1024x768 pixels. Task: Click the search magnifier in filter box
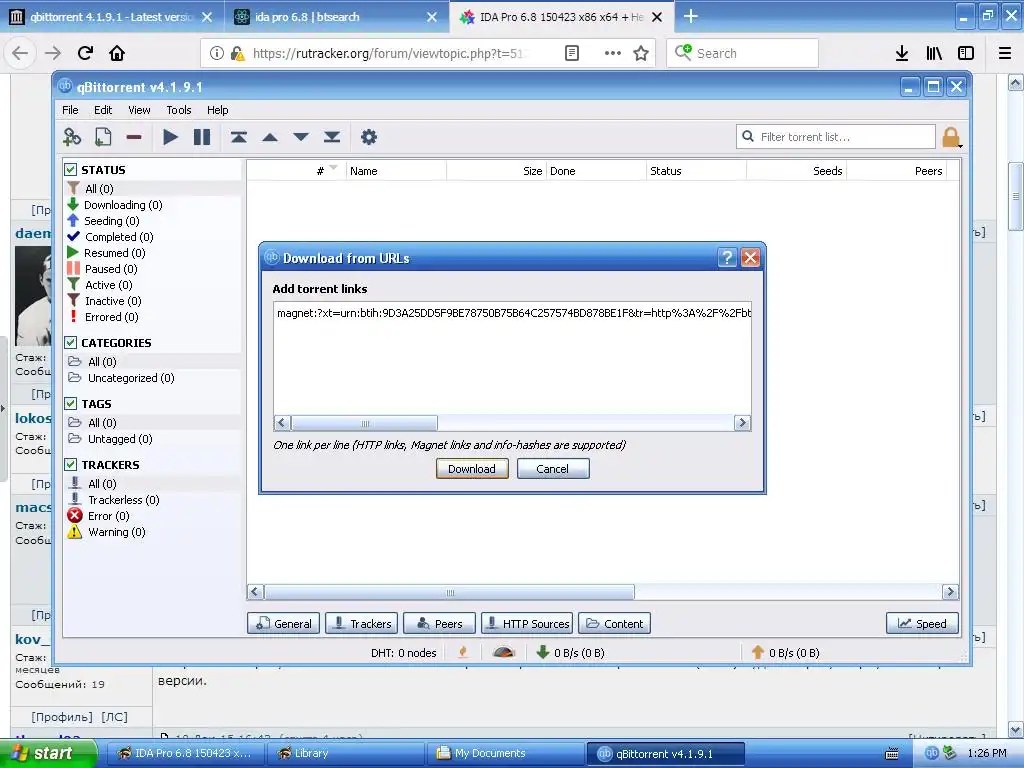tap(748, 136)
